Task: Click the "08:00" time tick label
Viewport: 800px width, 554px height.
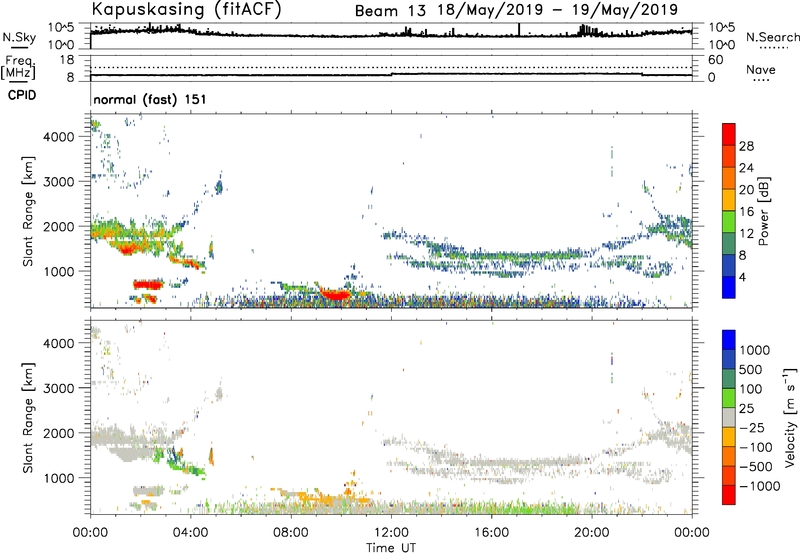Action: (291, 533)
